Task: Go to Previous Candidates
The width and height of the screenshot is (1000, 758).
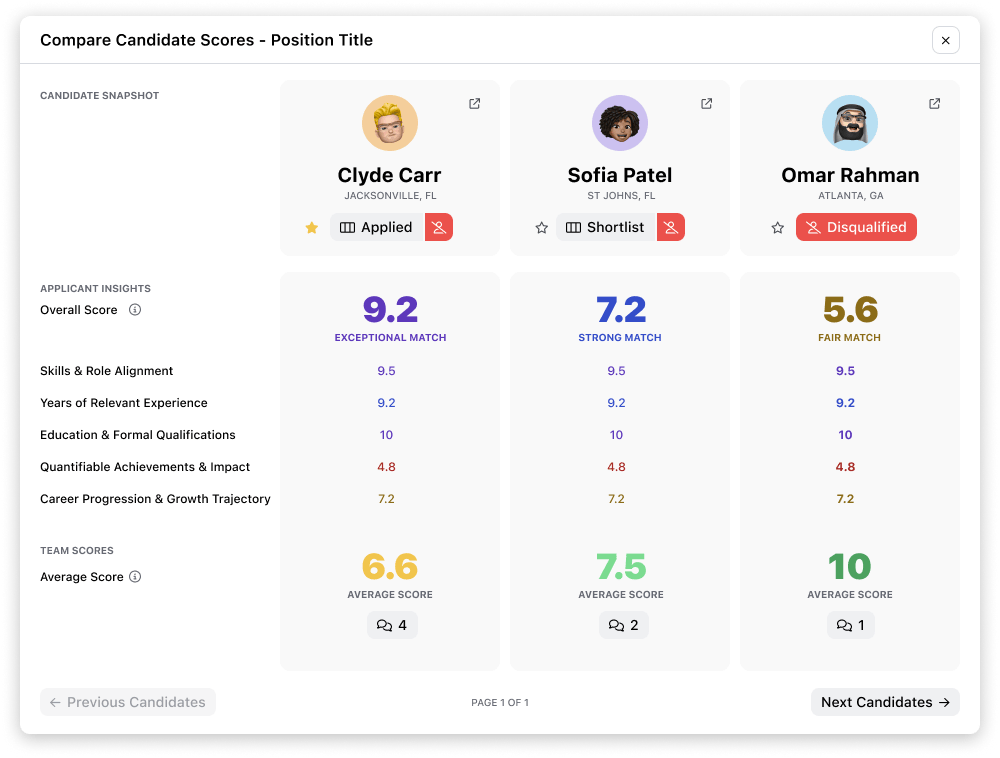Action: 128,702
